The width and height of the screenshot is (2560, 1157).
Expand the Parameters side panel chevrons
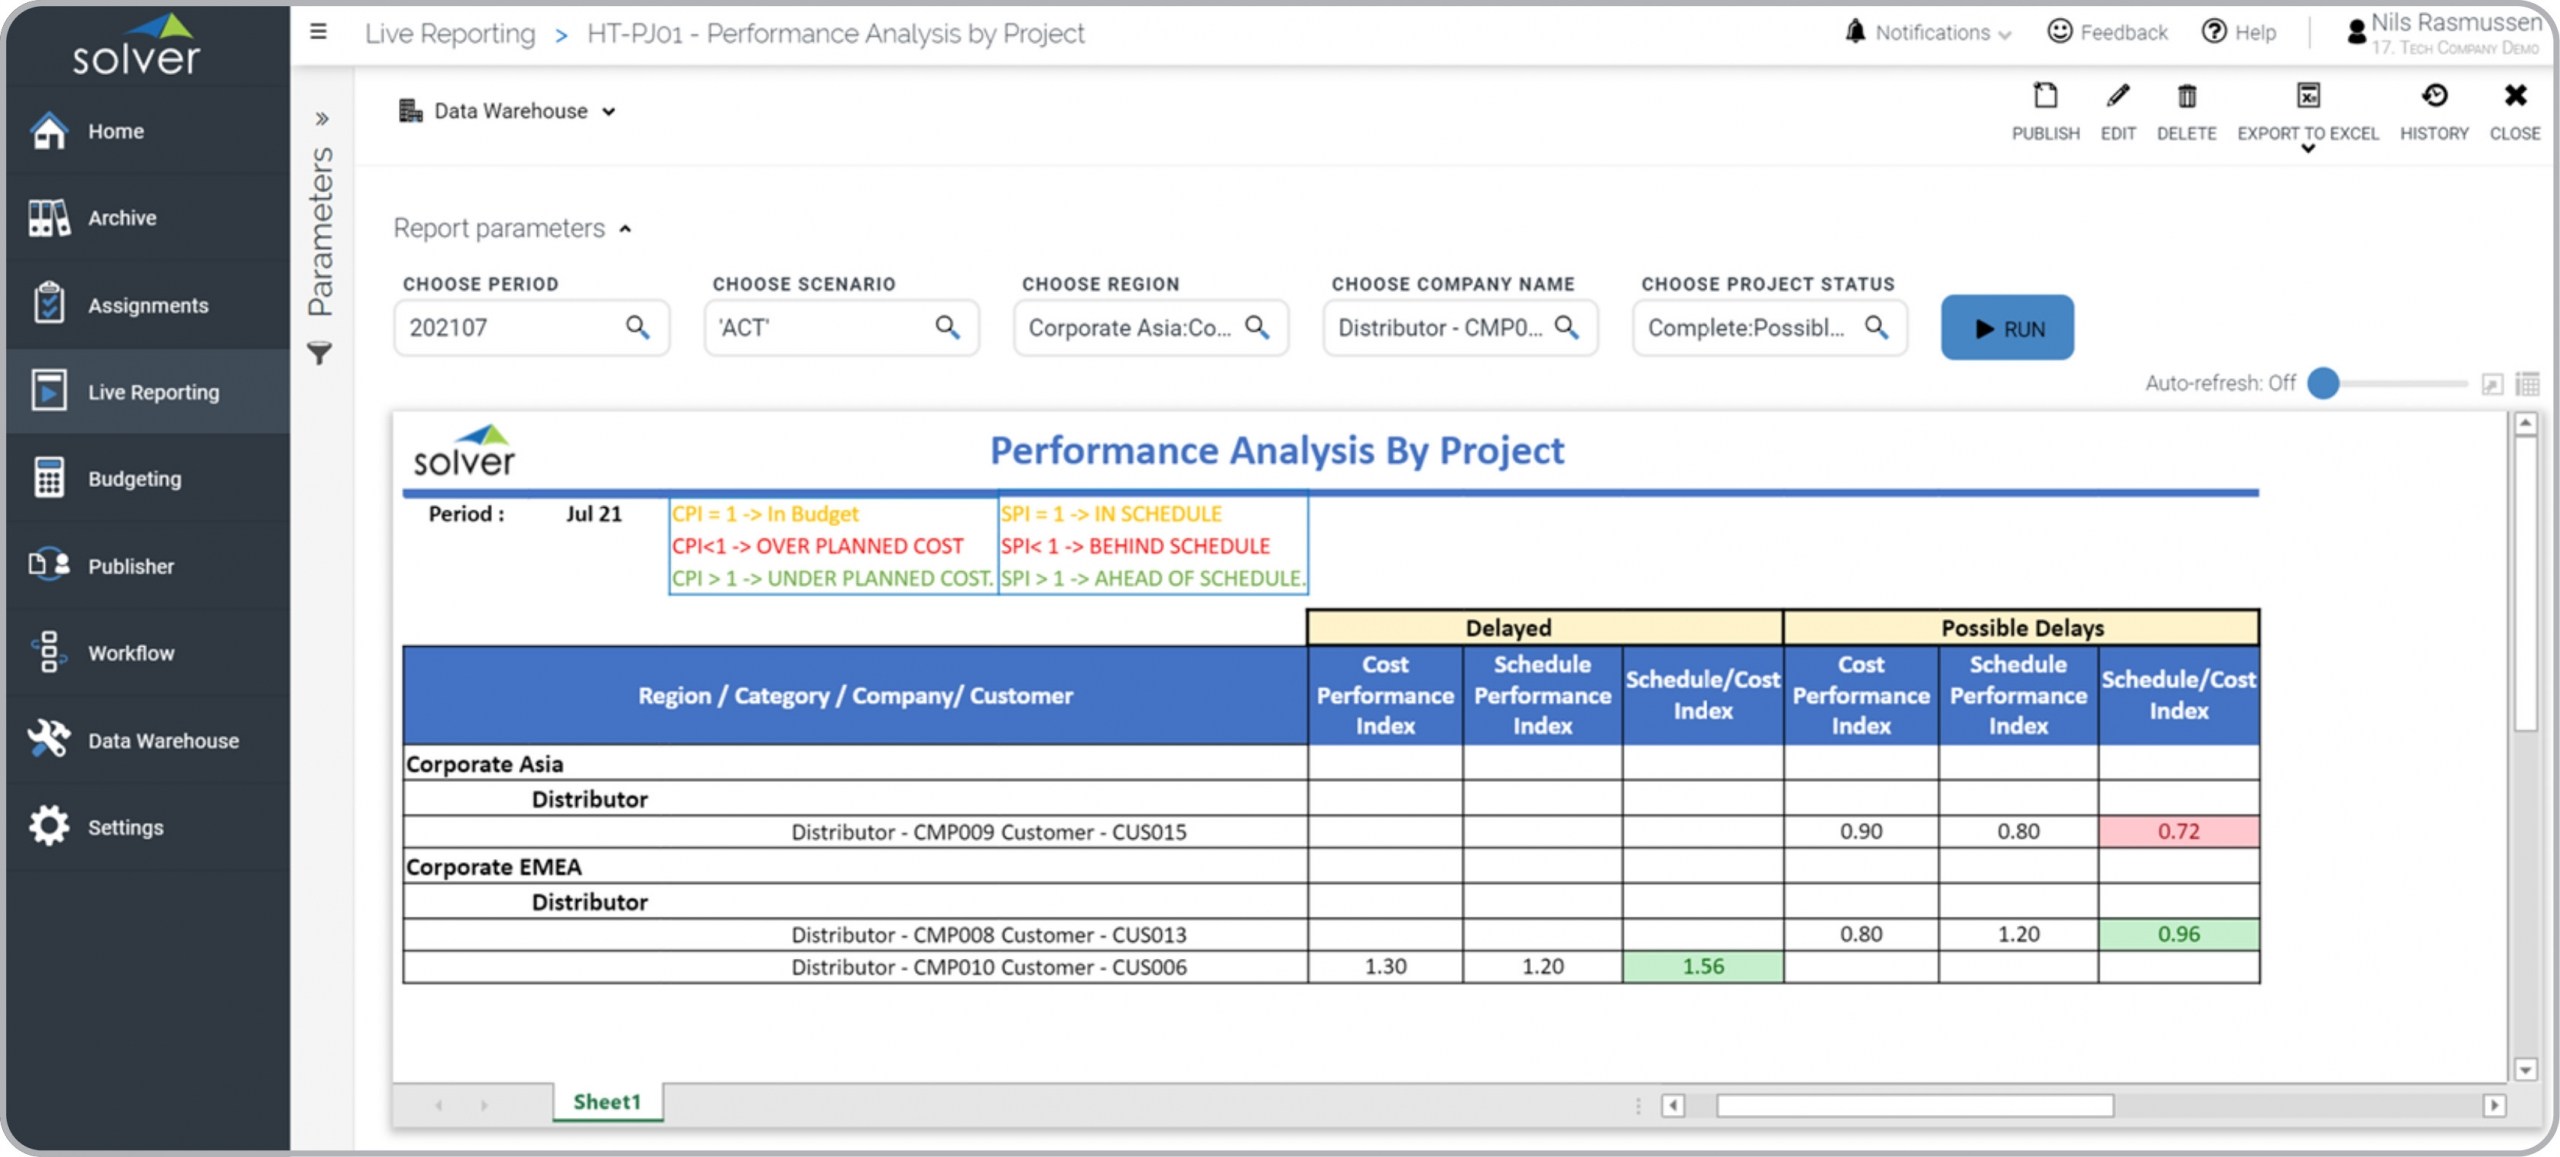click(x=321, y=119)
